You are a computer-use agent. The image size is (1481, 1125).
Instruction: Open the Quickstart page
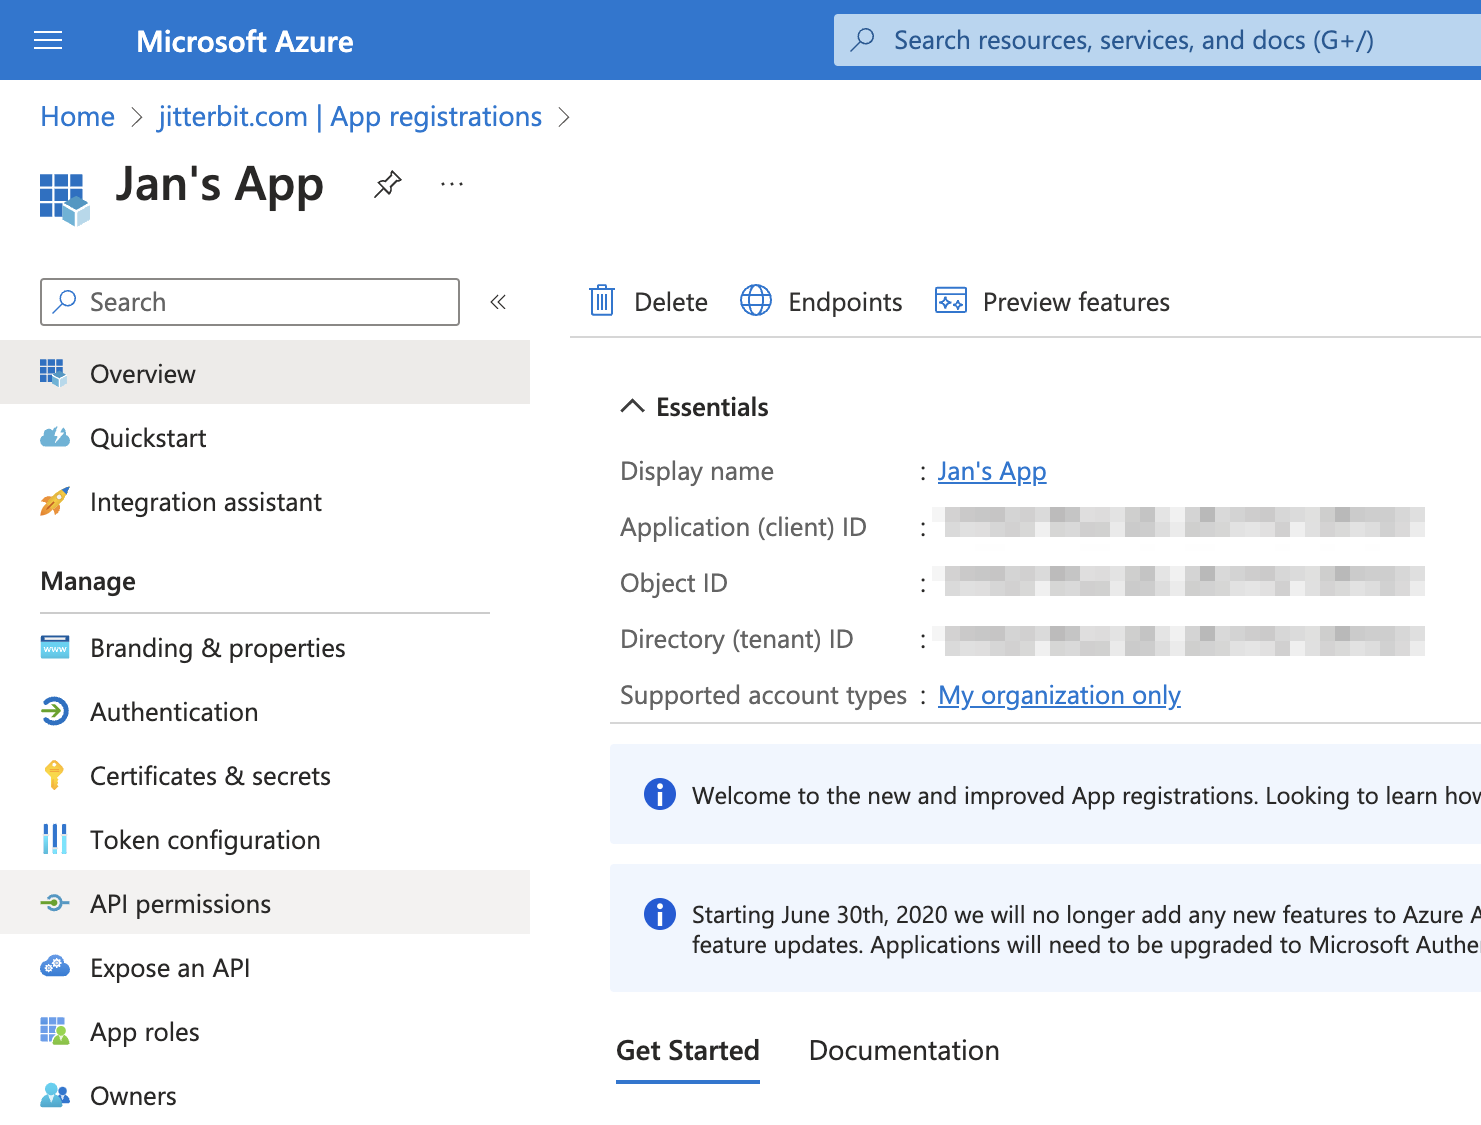point(148,437)
